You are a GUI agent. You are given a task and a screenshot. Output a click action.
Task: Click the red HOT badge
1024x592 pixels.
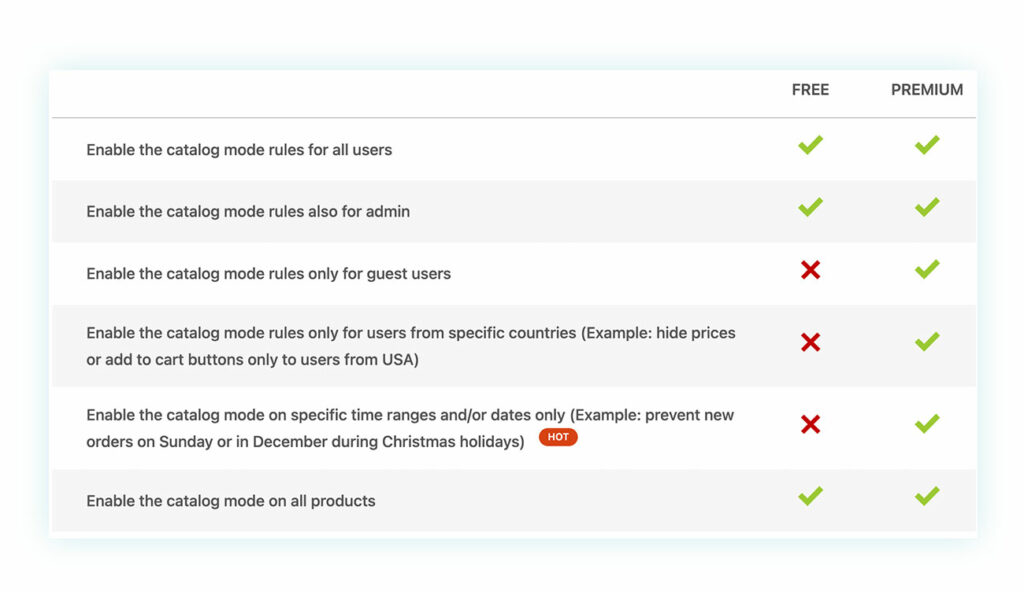[558, 438]
